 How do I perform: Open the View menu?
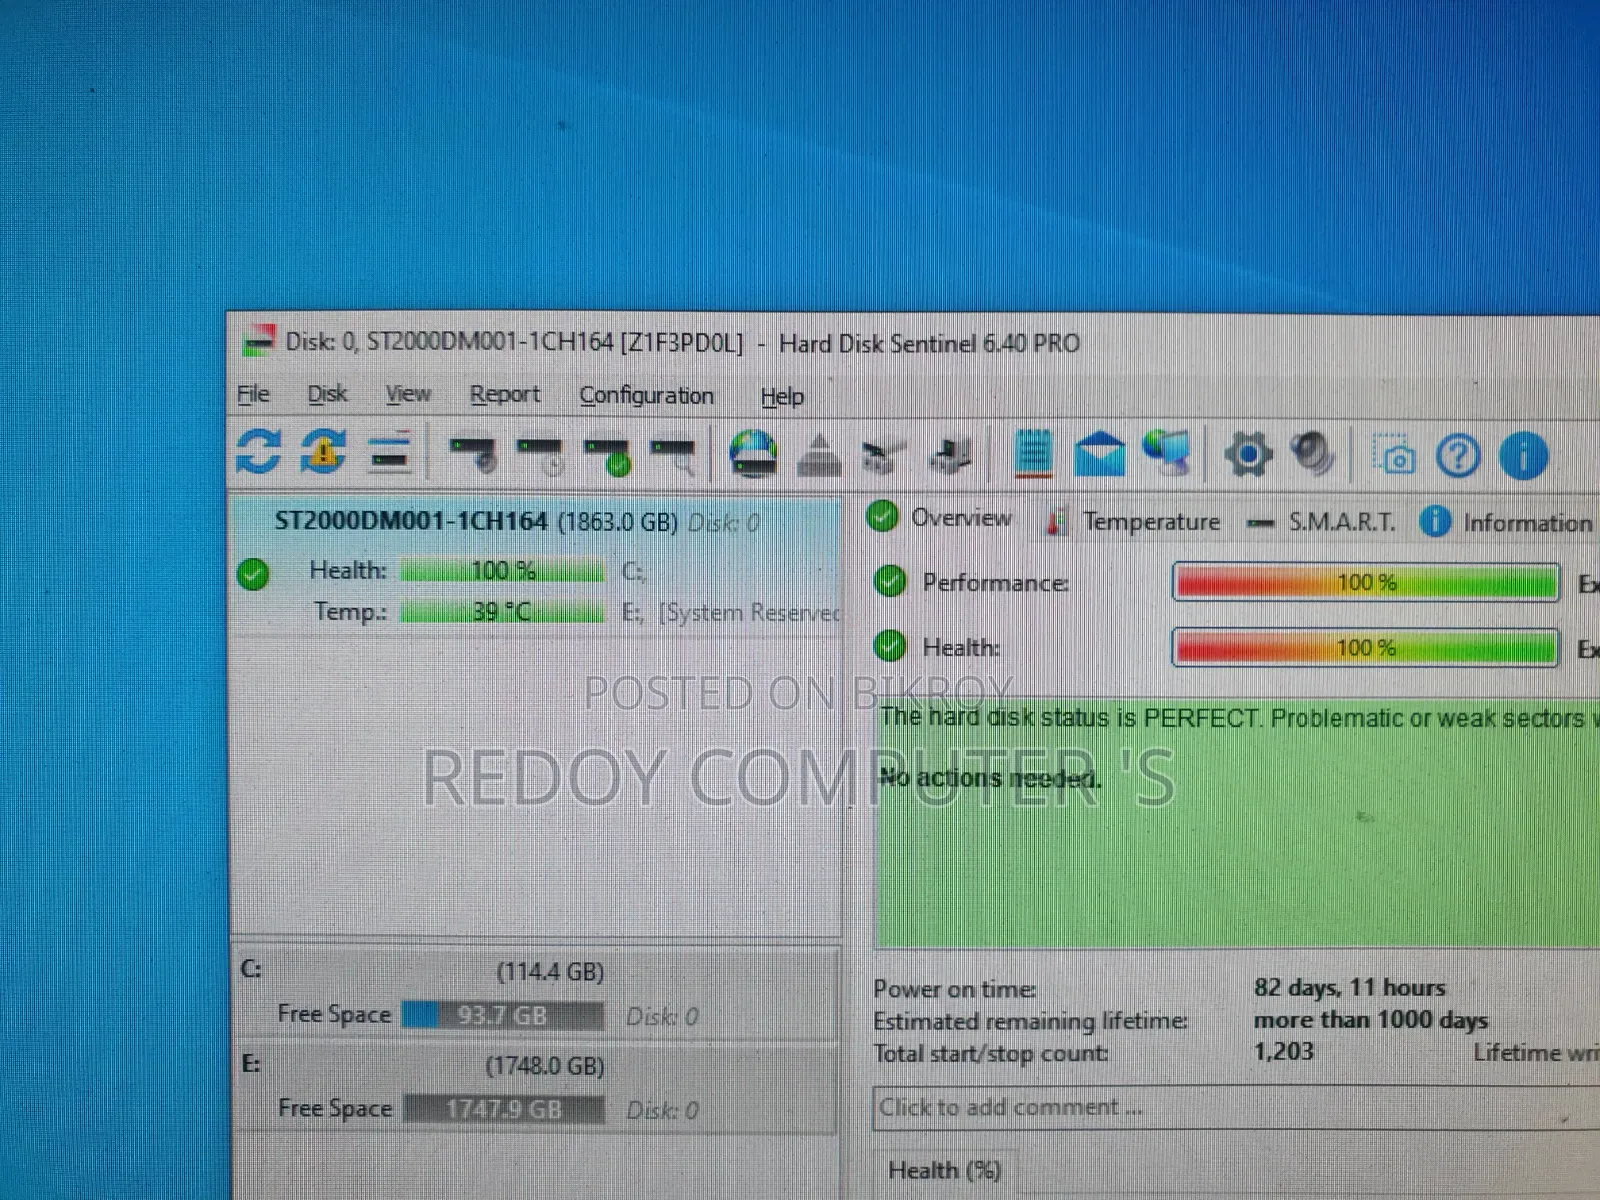[408, 394]
